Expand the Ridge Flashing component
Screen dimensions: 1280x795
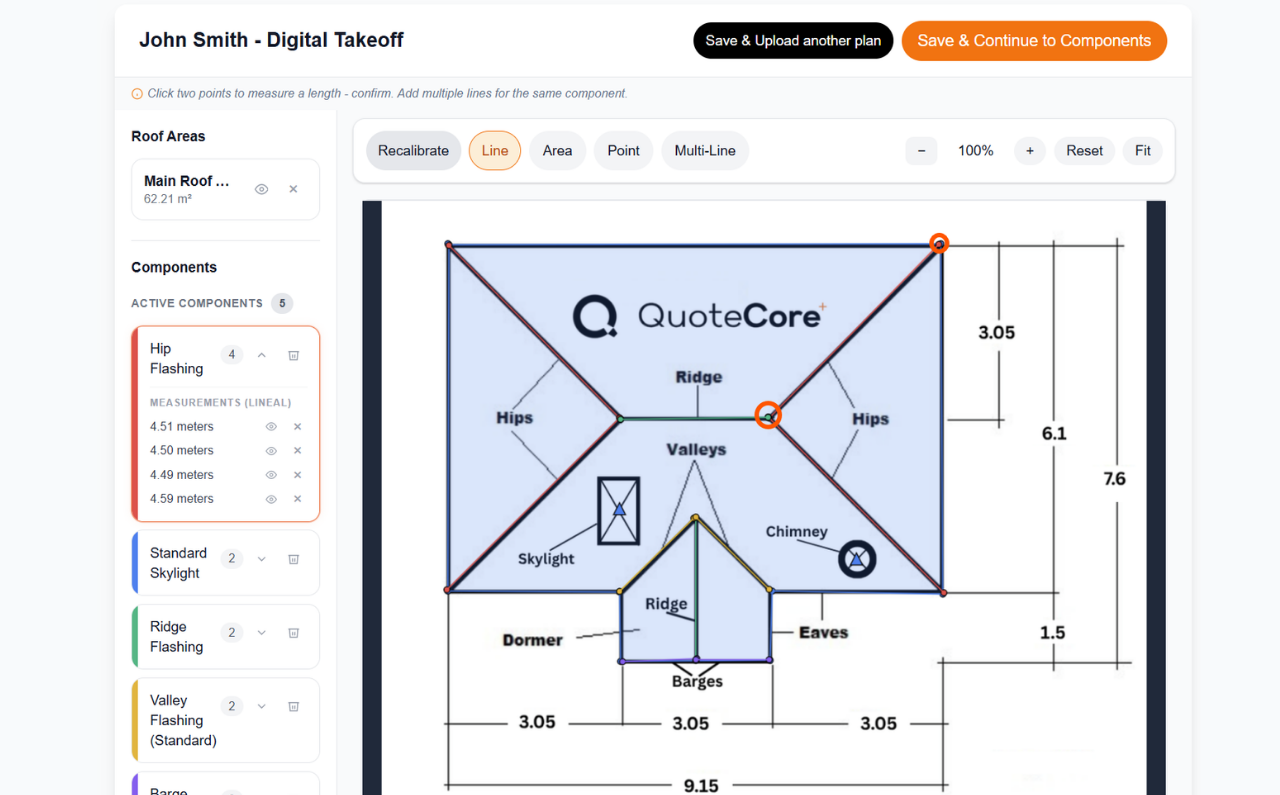(x=261, y=633)
